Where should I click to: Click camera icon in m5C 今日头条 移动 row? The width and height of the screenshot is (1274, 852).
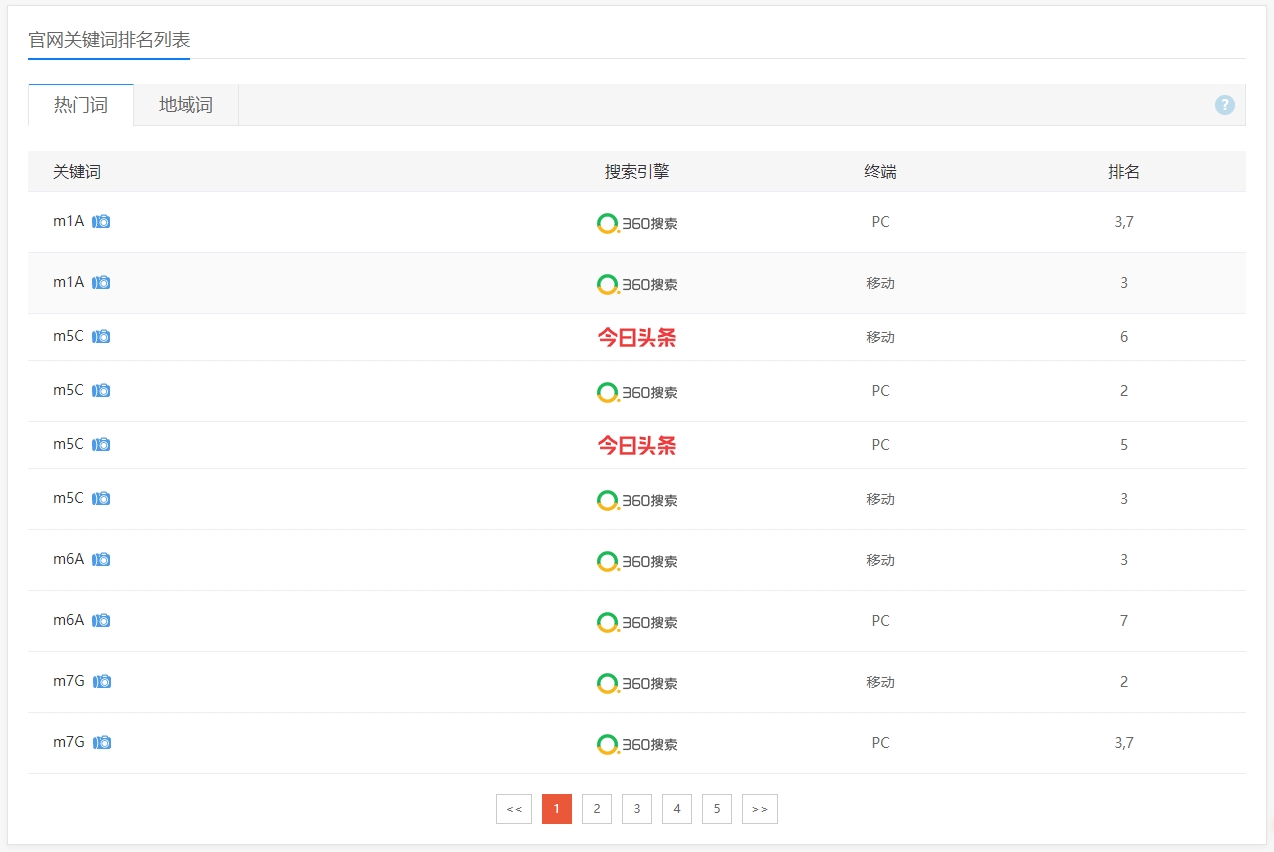[101, 337]
